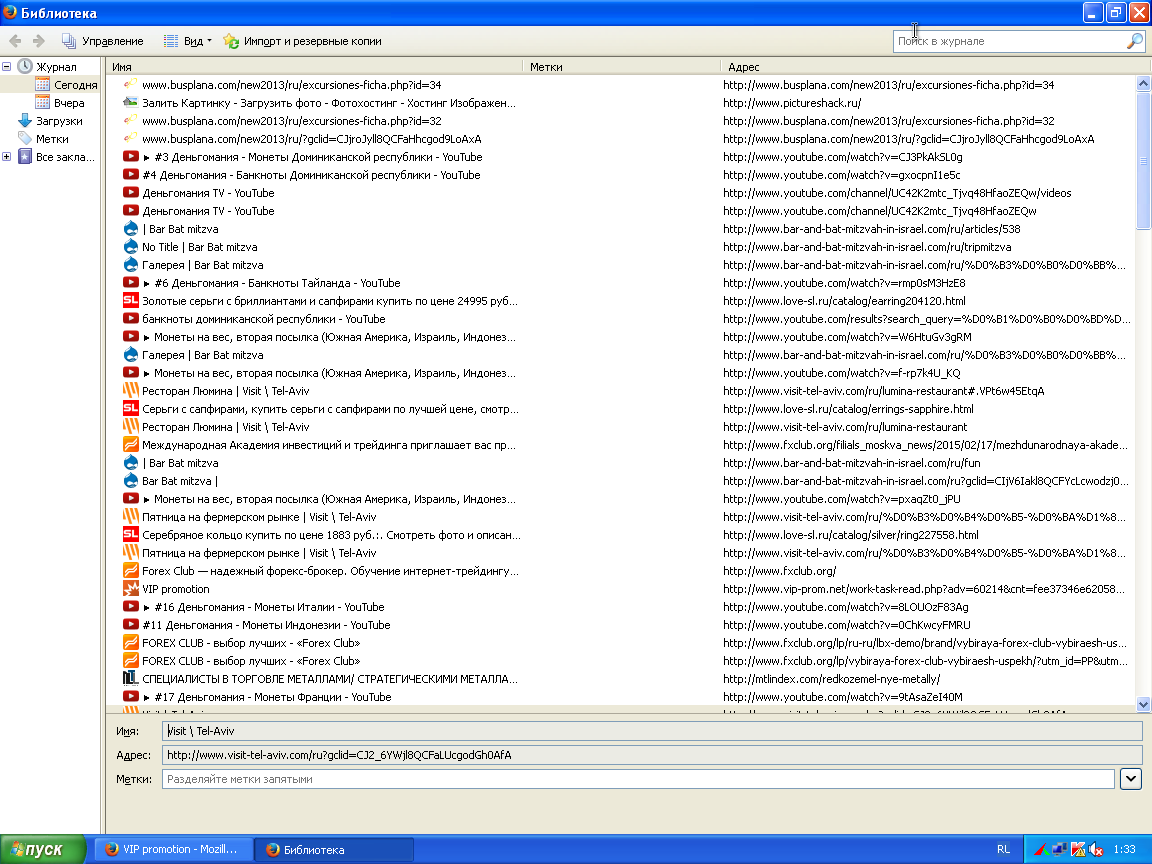The width and height of the screenshot is (1152, 864).
Task: Select Сегодня in the history tree
Action: coord(75,85)
